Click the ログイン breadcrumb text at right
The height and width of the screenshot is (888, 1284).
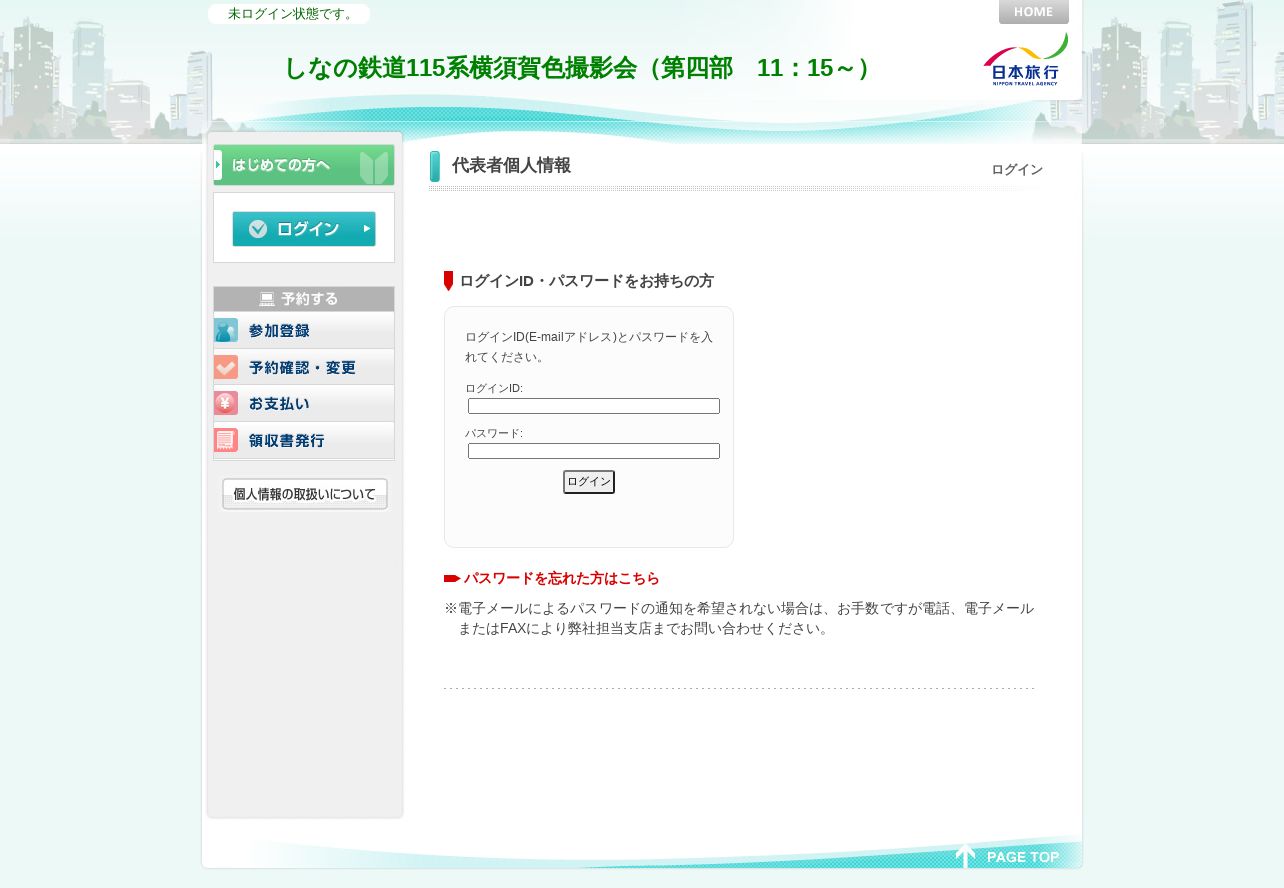click(x=1017, y=170)
